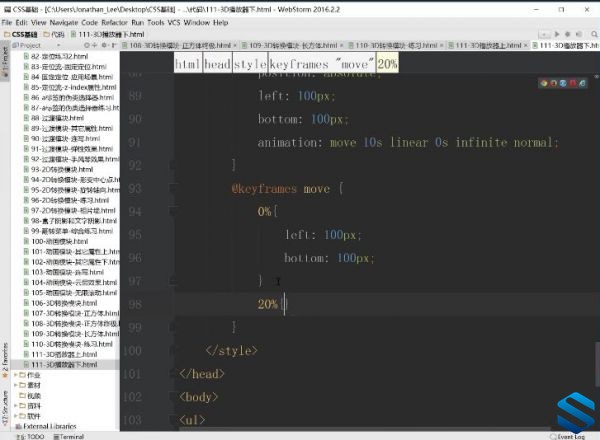Close the 111-3D播放器上.html tab
The image size is (600, 440).
[525, 46]
